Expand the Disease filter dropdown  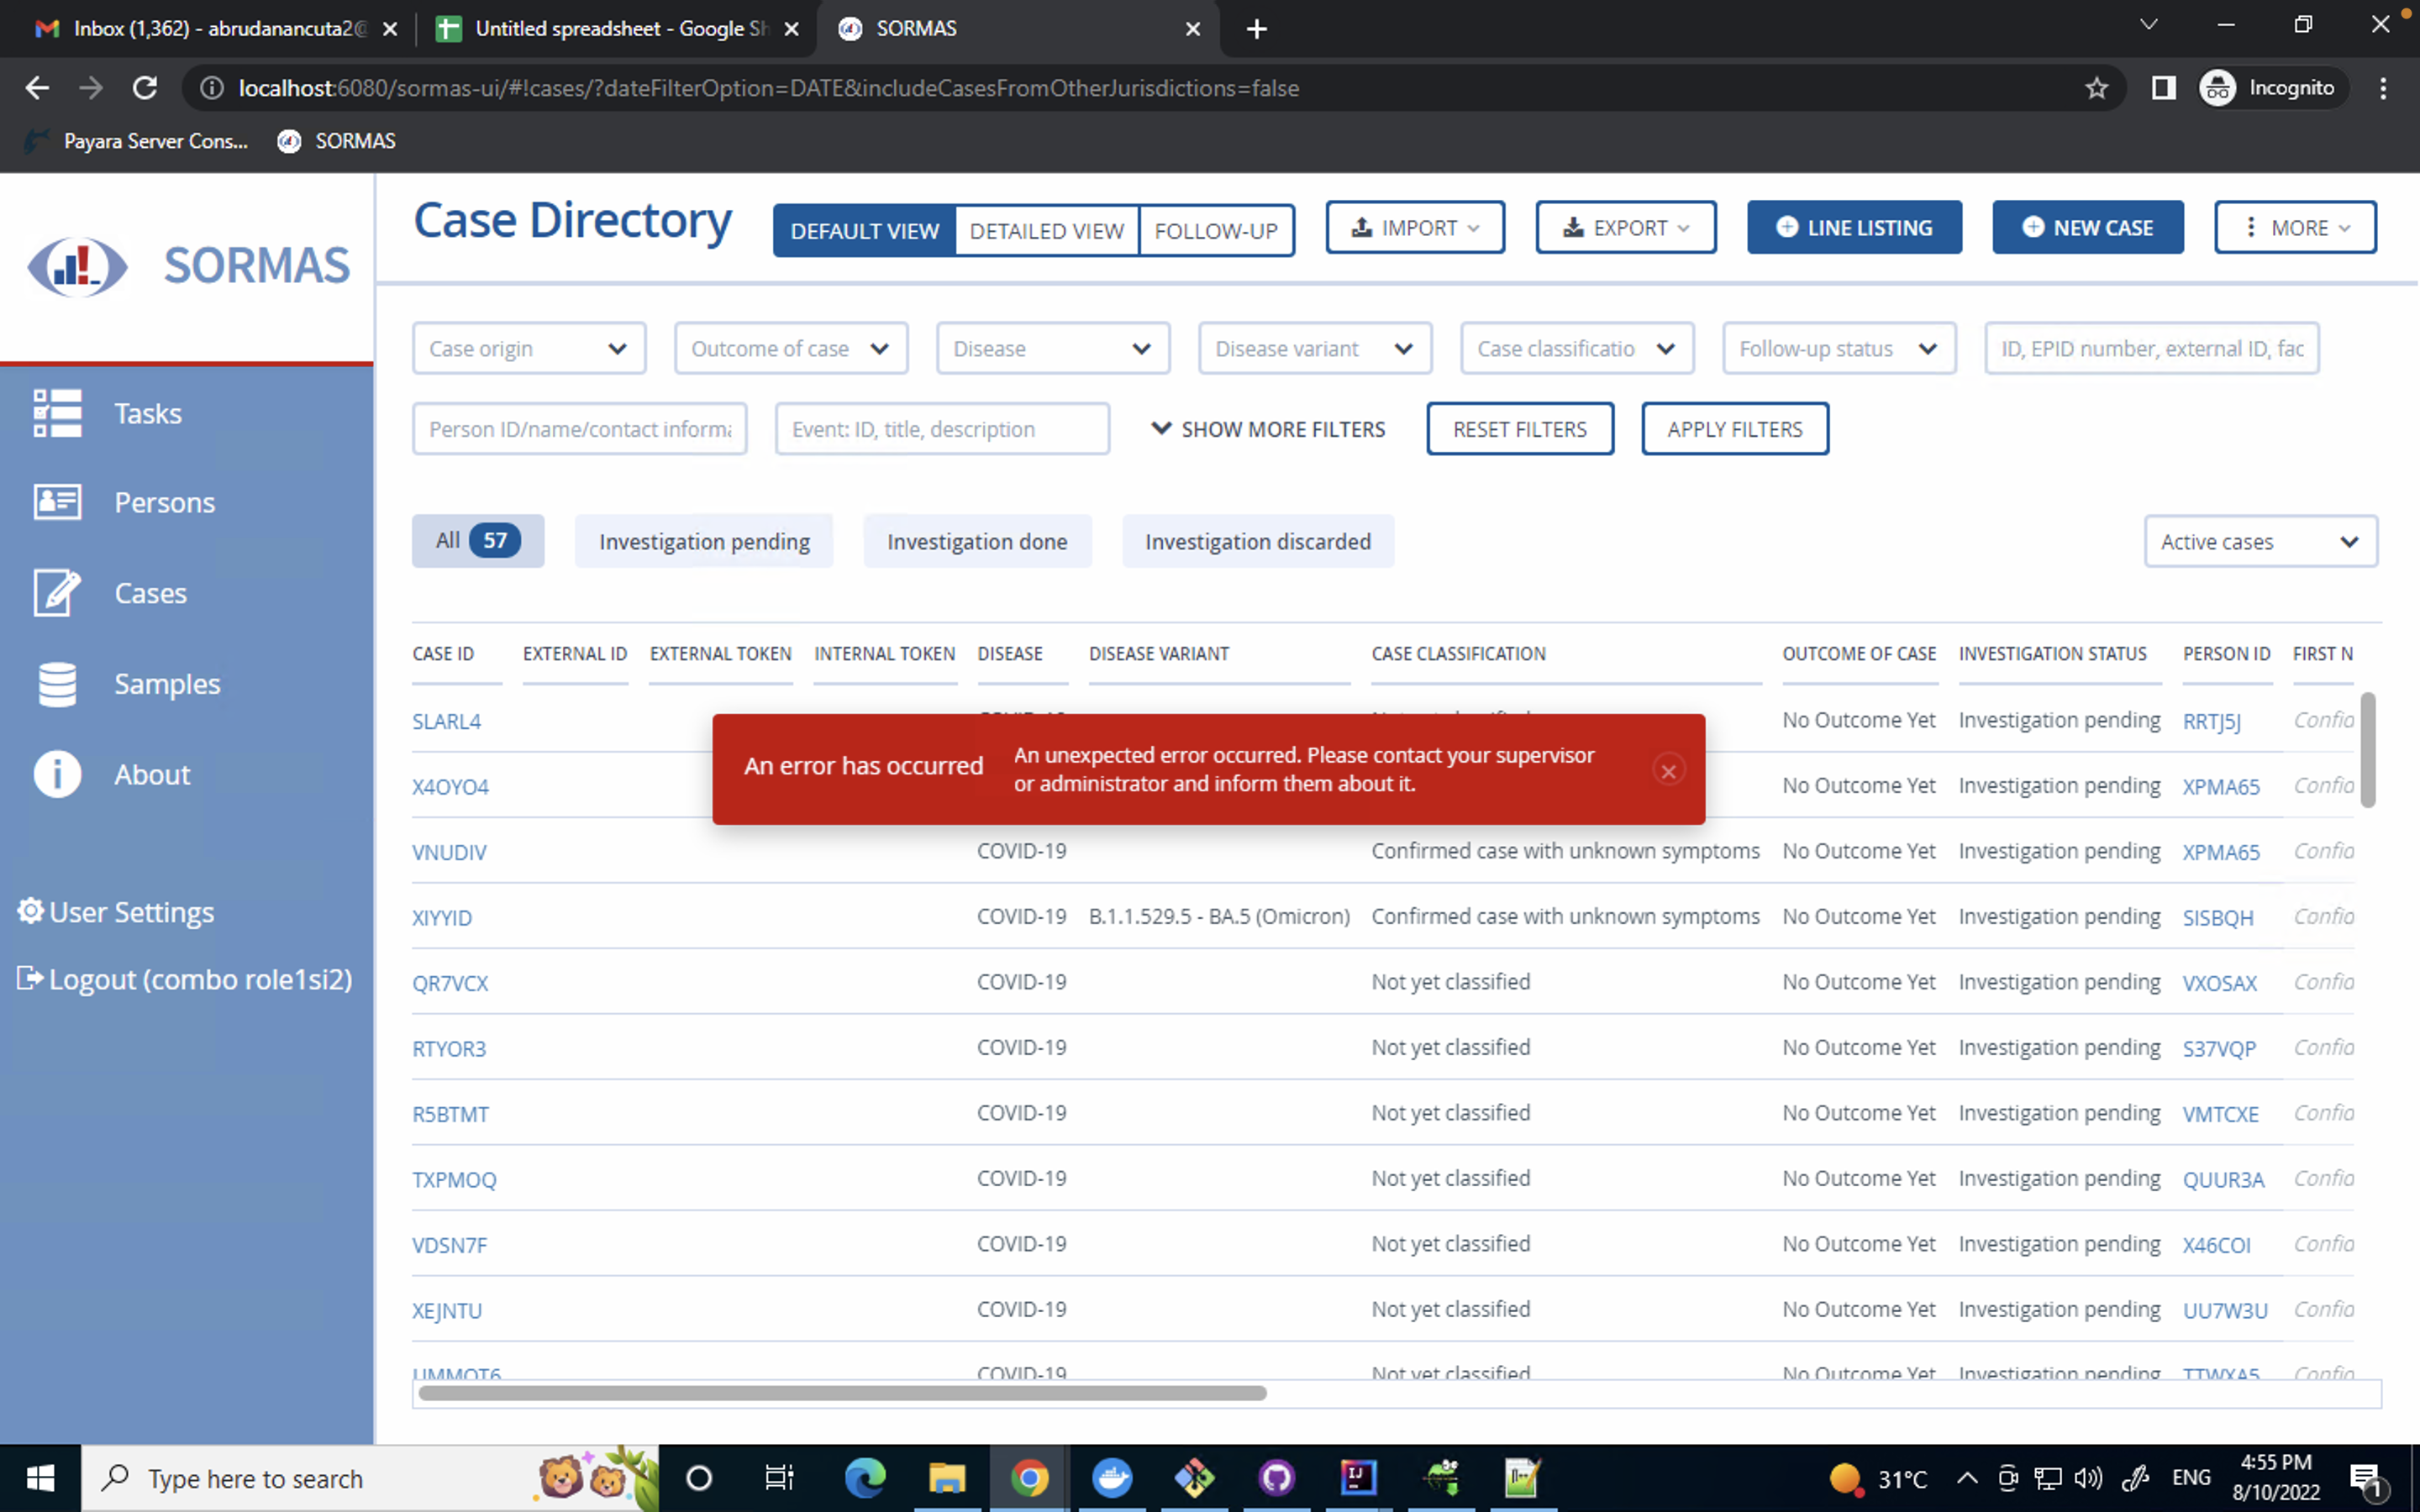(x=1052, y=349)
